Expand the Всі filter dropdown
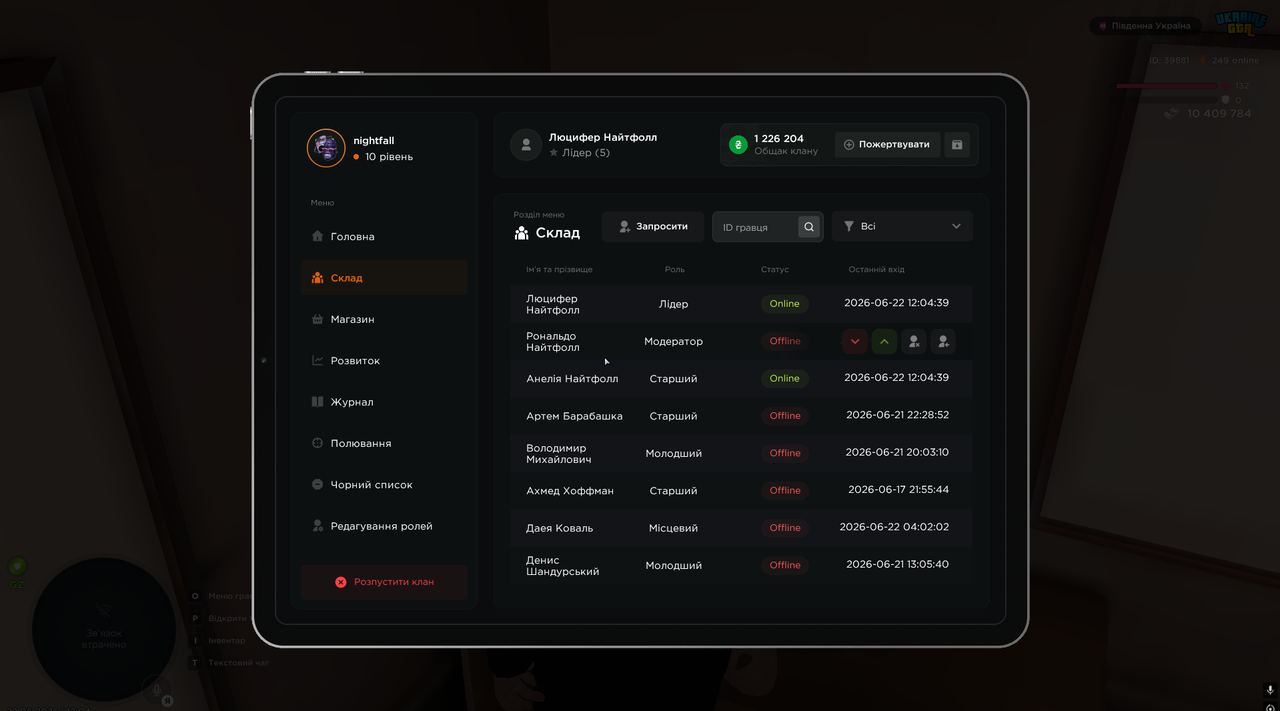Screen dimensions: 1280x711 pos(902,227)
